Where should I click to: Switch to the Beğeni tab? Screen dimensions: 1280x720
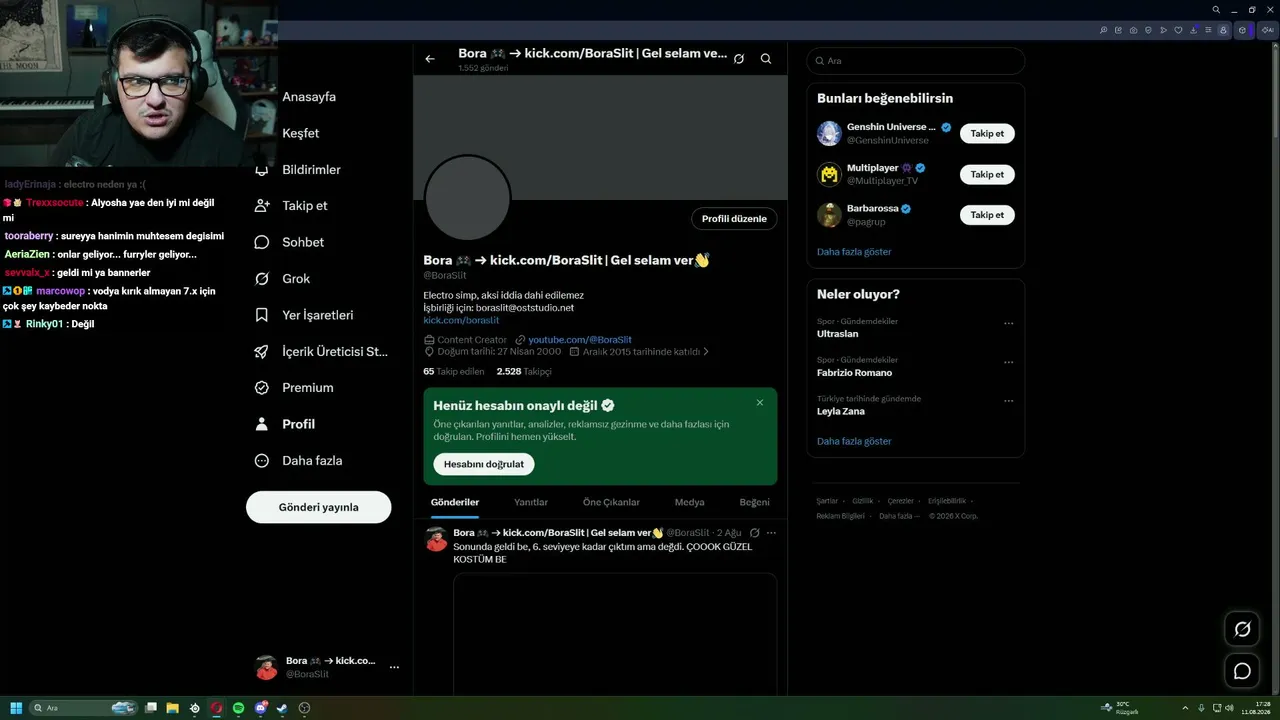point(755,502)
